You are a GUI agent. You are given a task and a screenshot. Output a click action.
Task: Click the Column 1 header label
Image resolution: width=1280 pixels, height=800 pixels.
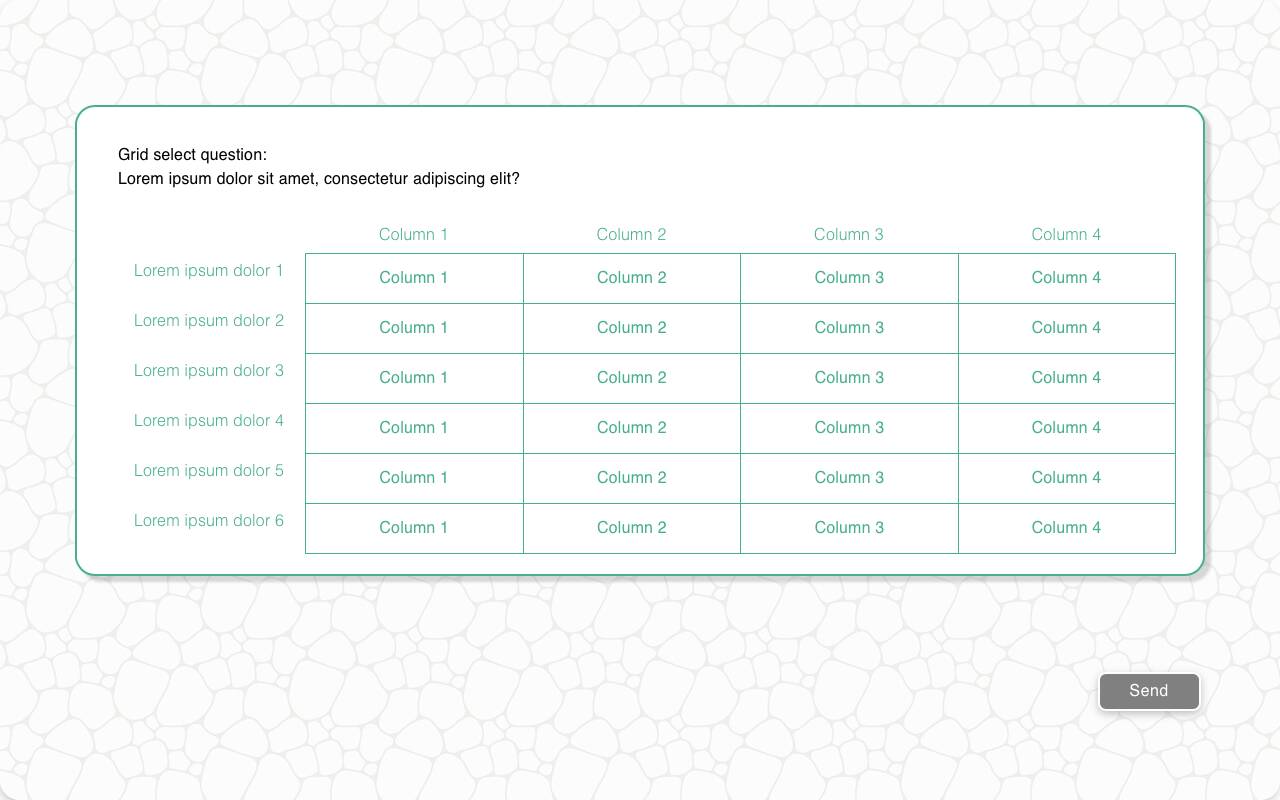pyautogui.click(x=413, y=234)
